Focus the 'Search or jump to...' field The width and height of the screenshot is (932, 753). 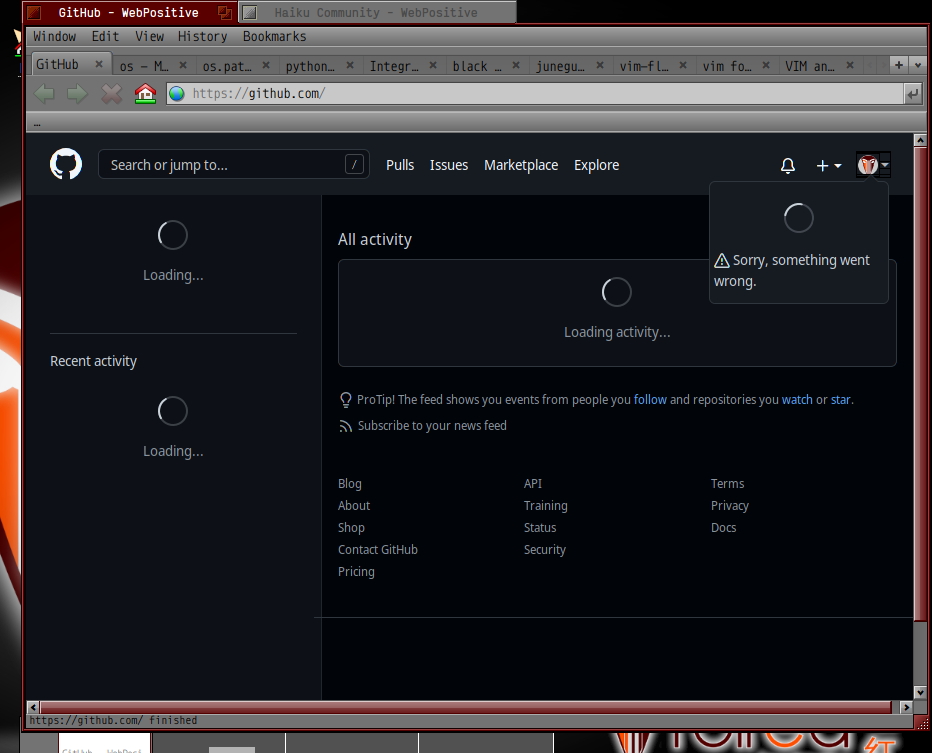[x=234, y=165]
